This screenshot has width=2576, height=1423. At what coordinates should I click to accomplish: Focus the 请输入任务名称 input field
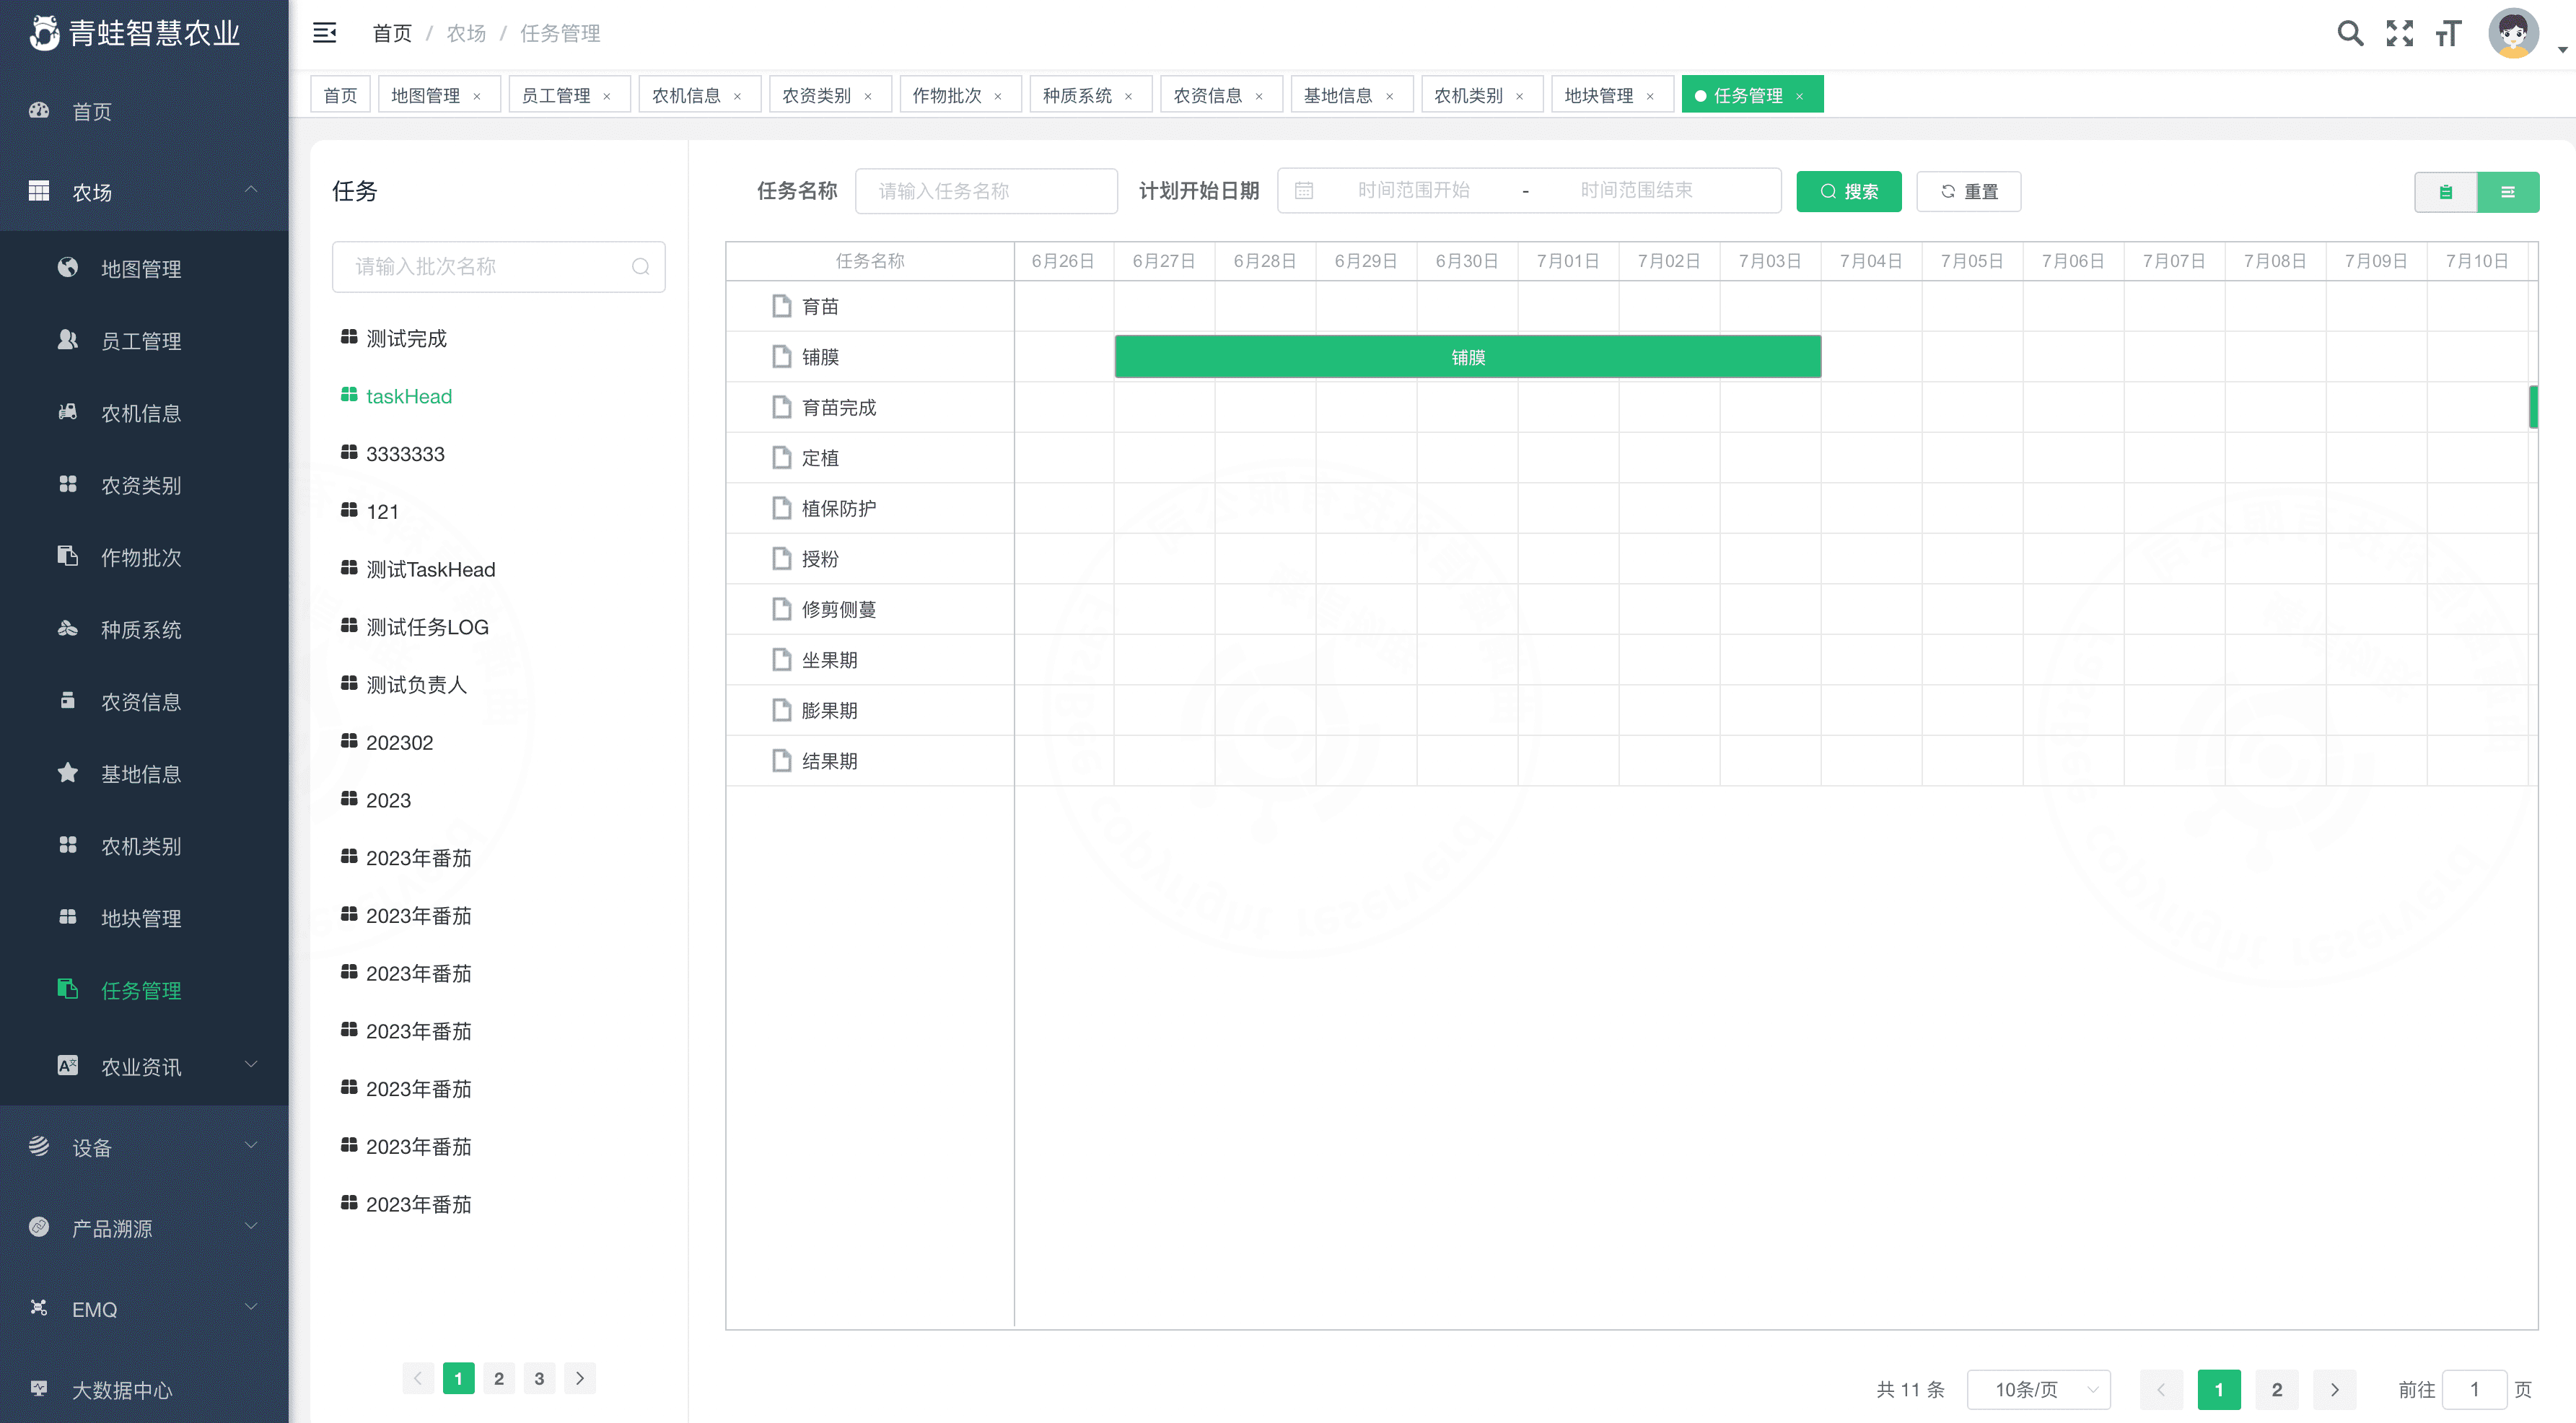(986, 191)
